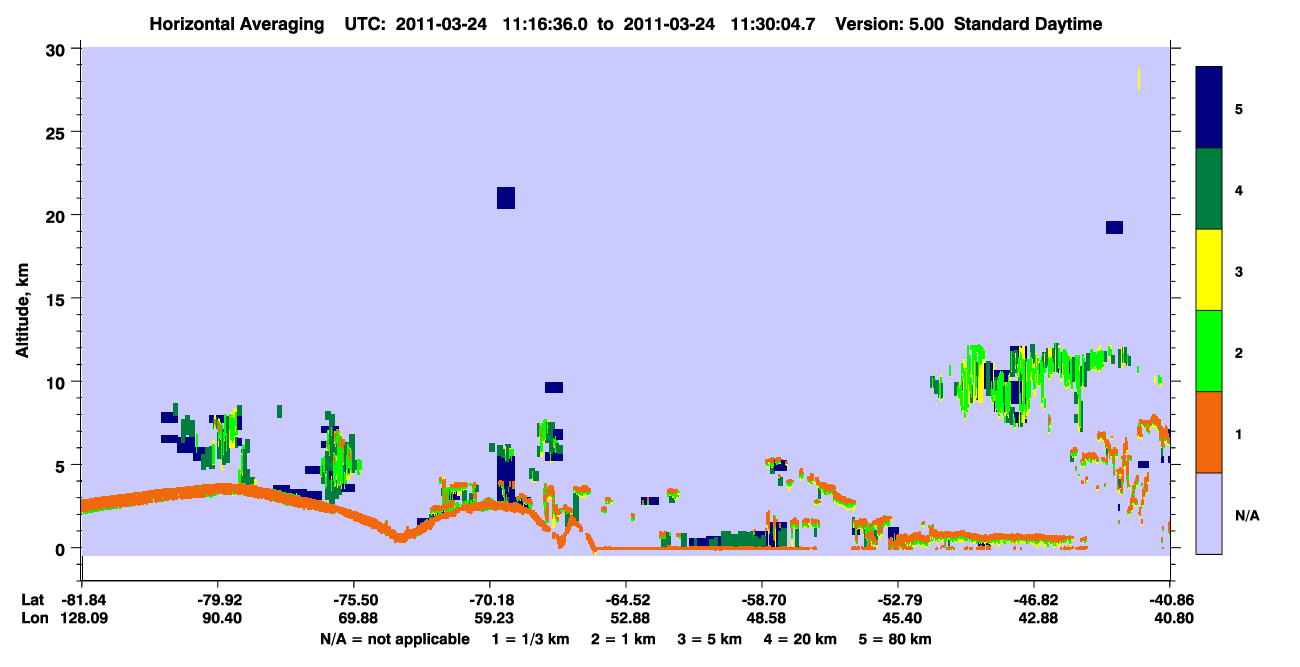Click the colorbar label '5'

click(x=1239, y=108)
